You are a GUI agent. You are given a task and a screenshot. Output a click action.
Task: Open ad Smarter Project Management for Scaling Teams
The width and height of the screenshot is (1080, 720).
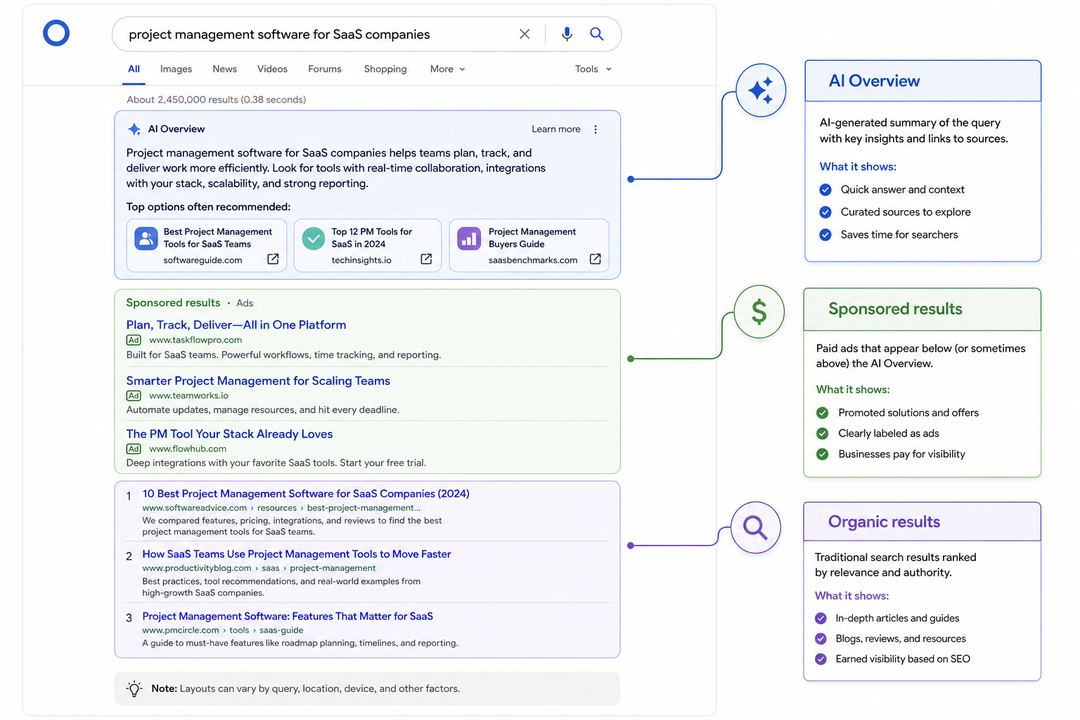(x=258, y=380)
